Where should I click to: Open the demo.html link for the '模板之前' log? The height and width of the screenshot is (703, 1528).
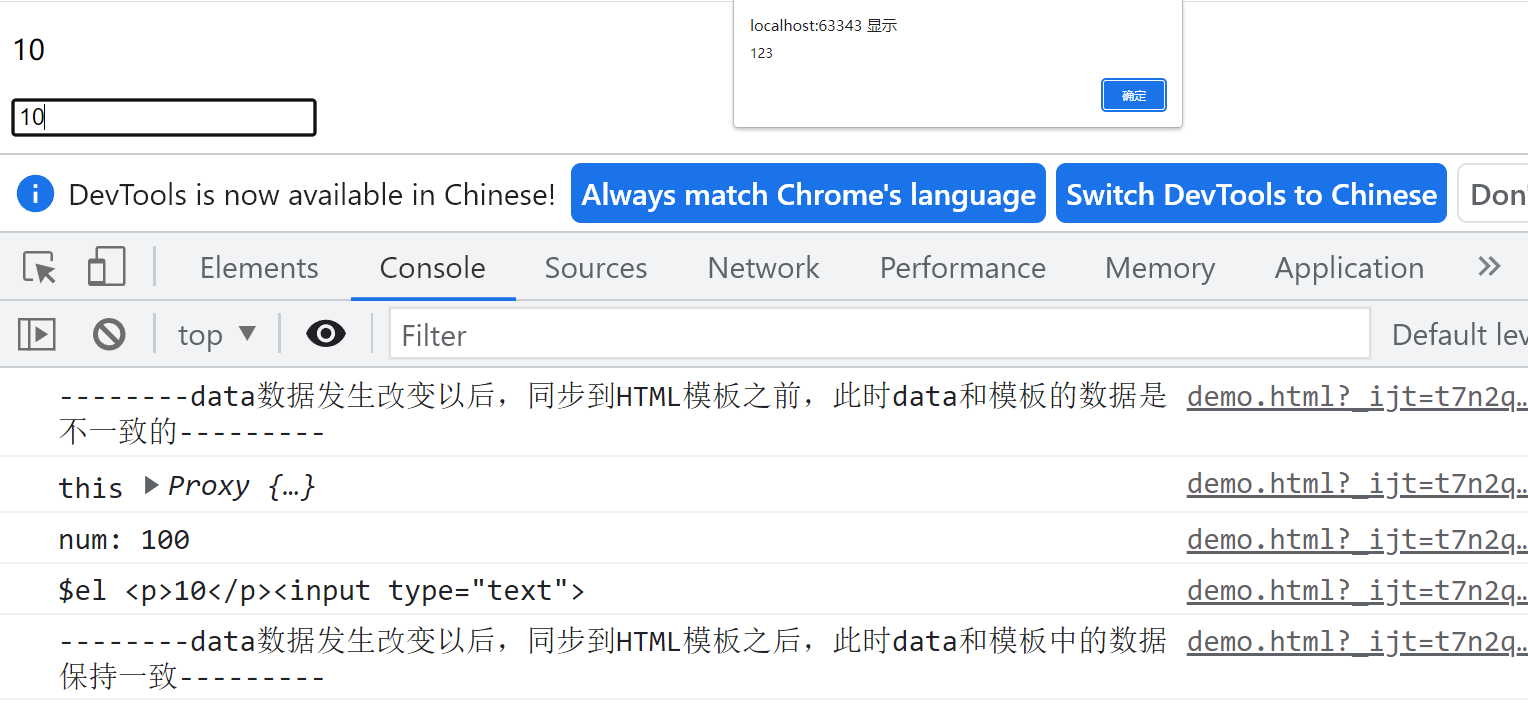pyautogui.click(x=1357, y=397)
